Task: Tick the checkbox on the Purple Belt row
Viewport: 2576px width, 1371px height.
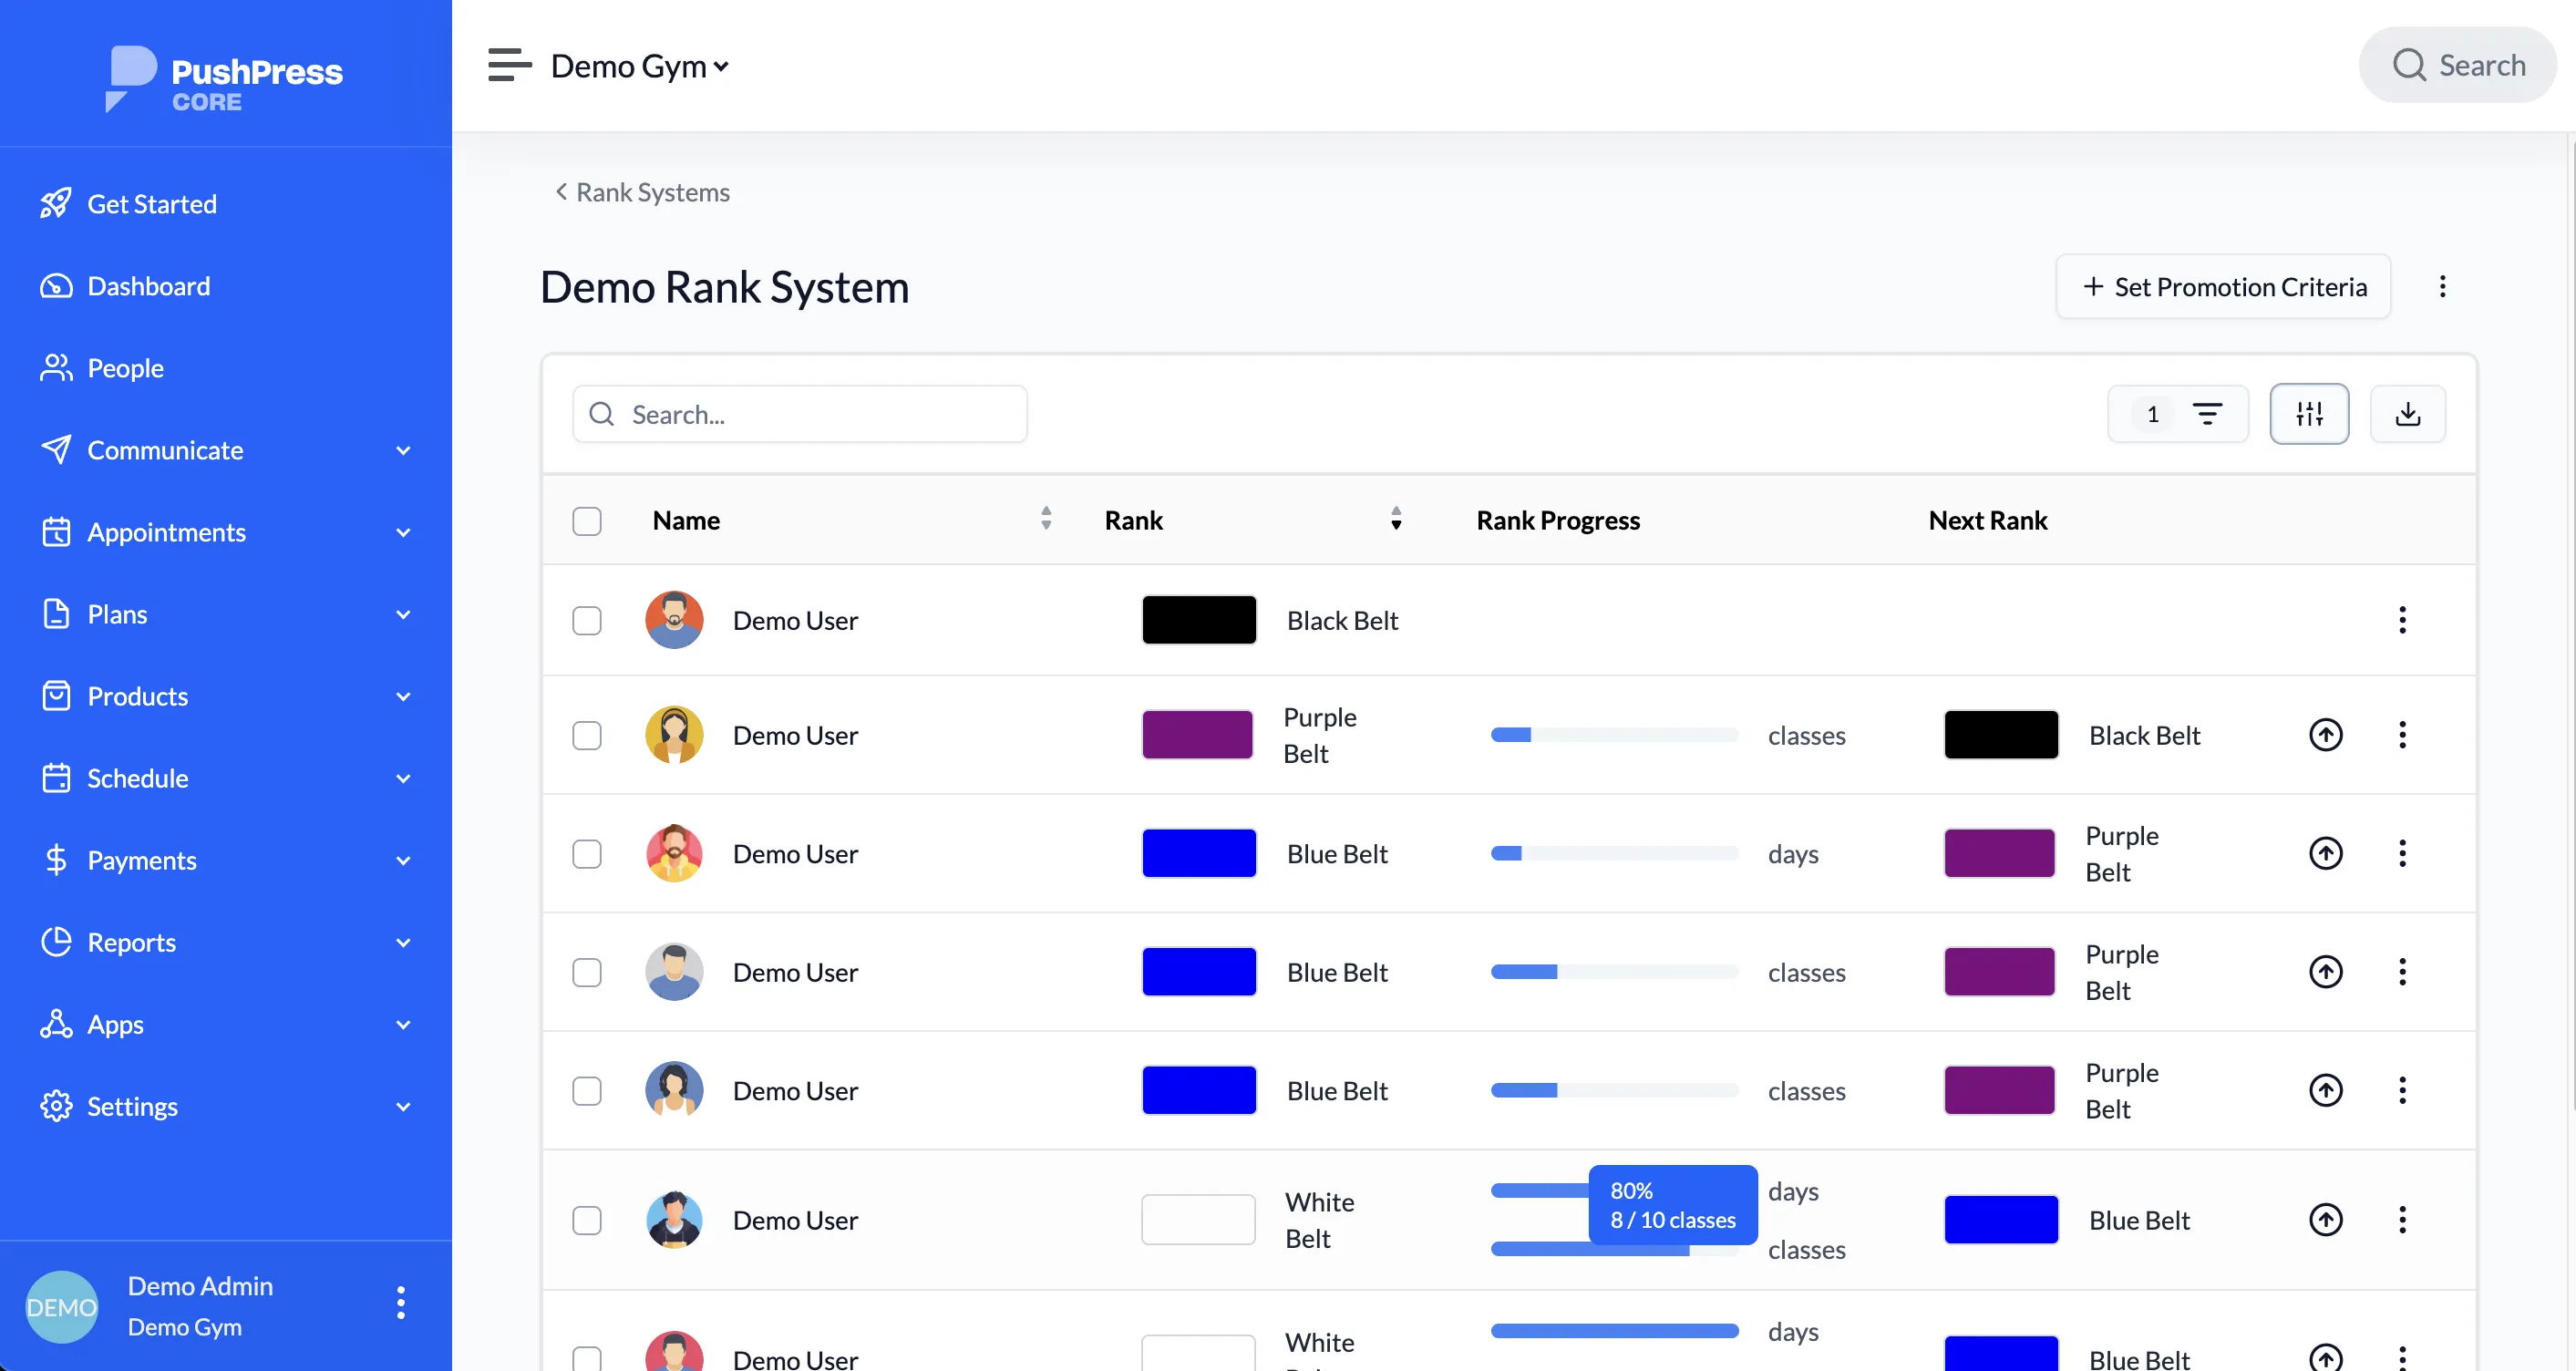Action: [587, 735]
